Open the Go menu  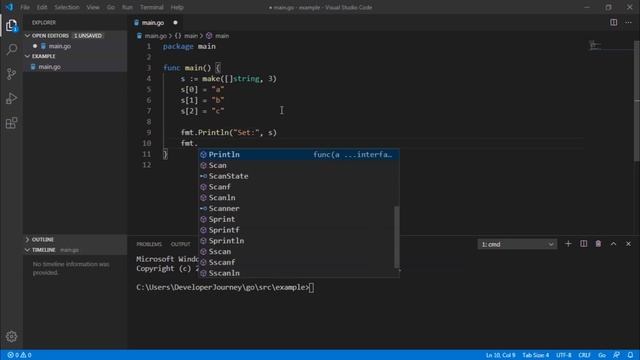point(111,7)
